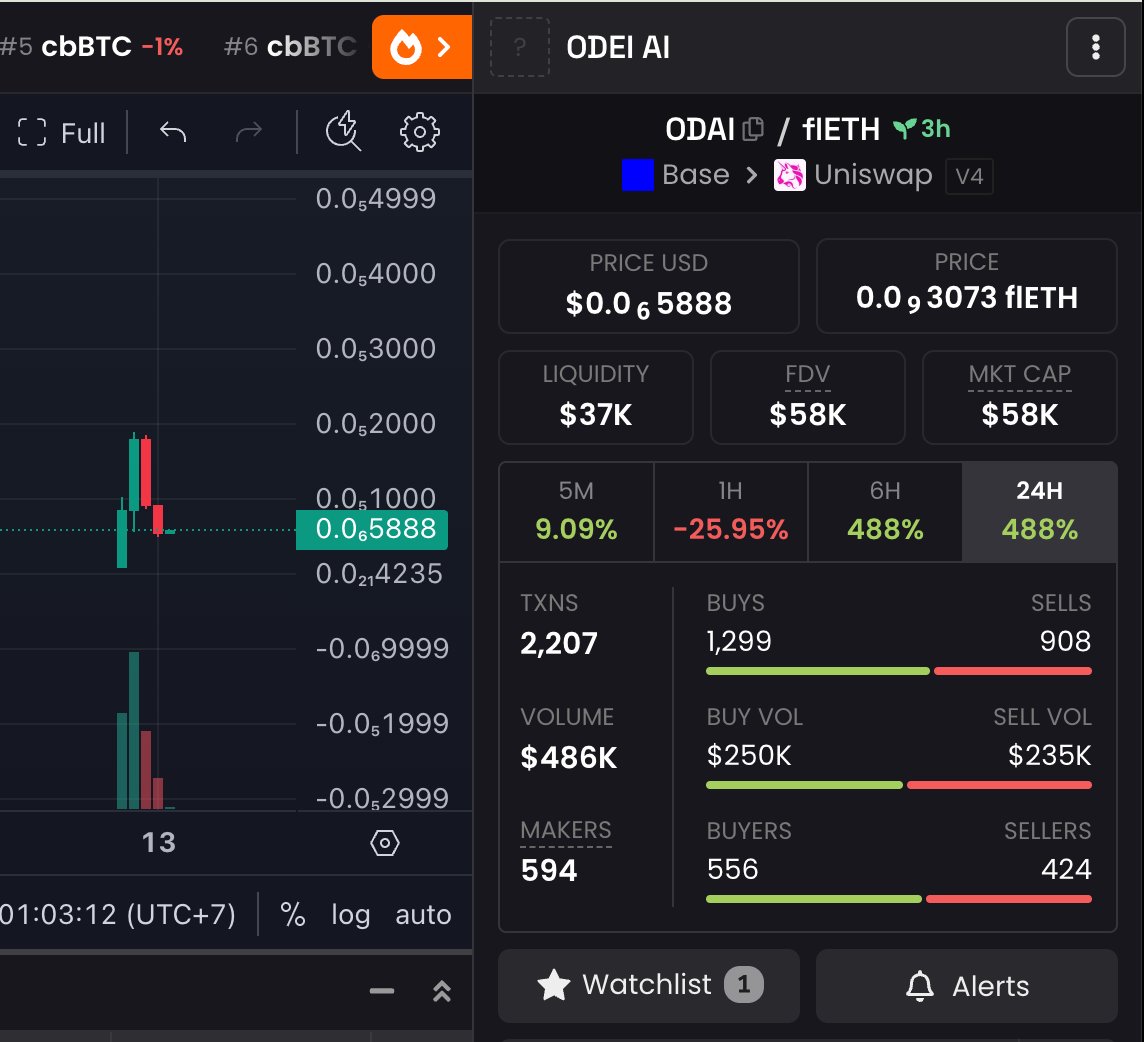
Task: Toggle percent scale on chart
Action: 293,914
